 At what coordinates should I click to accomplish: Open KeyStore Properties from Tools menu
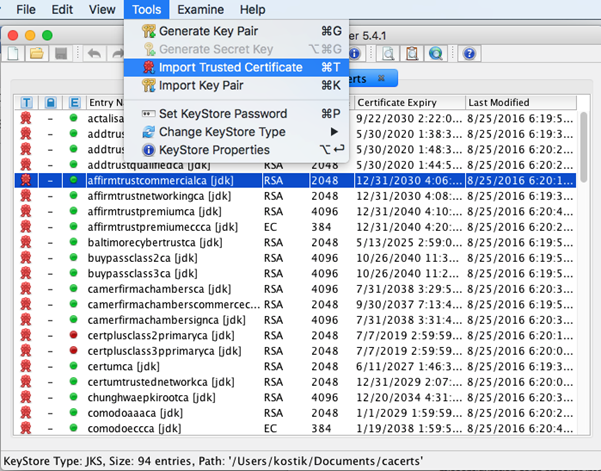coord(236,150)
